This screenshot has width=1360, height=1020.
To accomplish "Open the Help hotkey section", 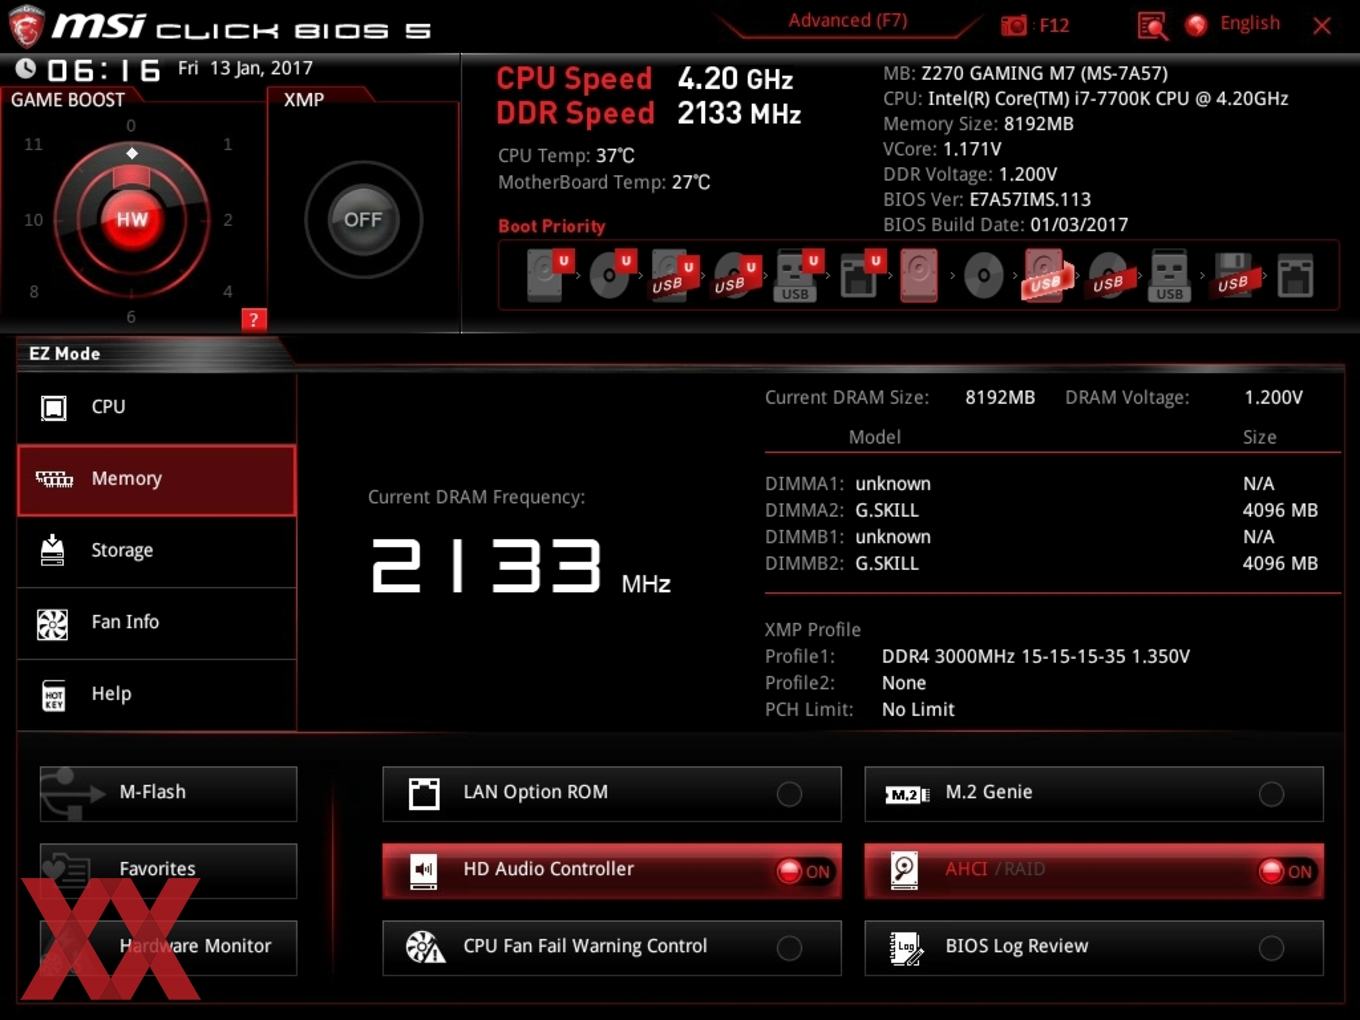I will click(157, 695).
